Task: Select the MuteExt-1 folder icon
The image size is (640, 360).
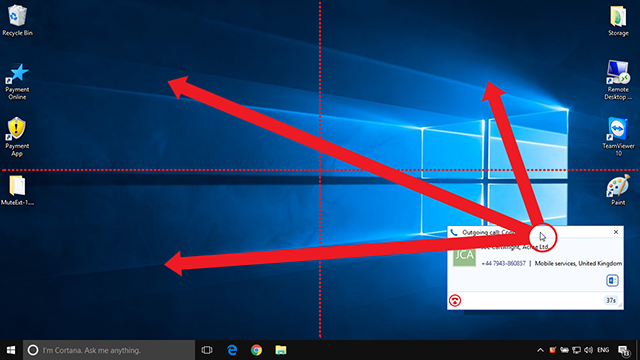Action: pos(17,190)
